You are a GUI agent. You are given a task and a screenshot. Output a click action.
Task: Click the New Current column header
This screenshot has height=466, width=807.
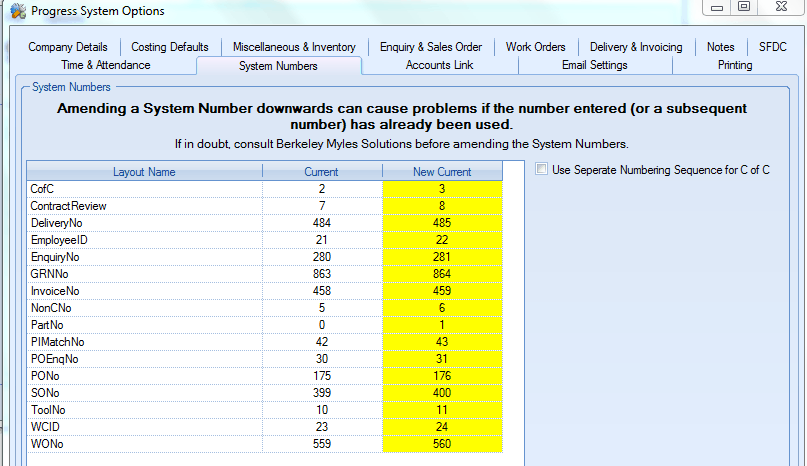pos(442,172)
